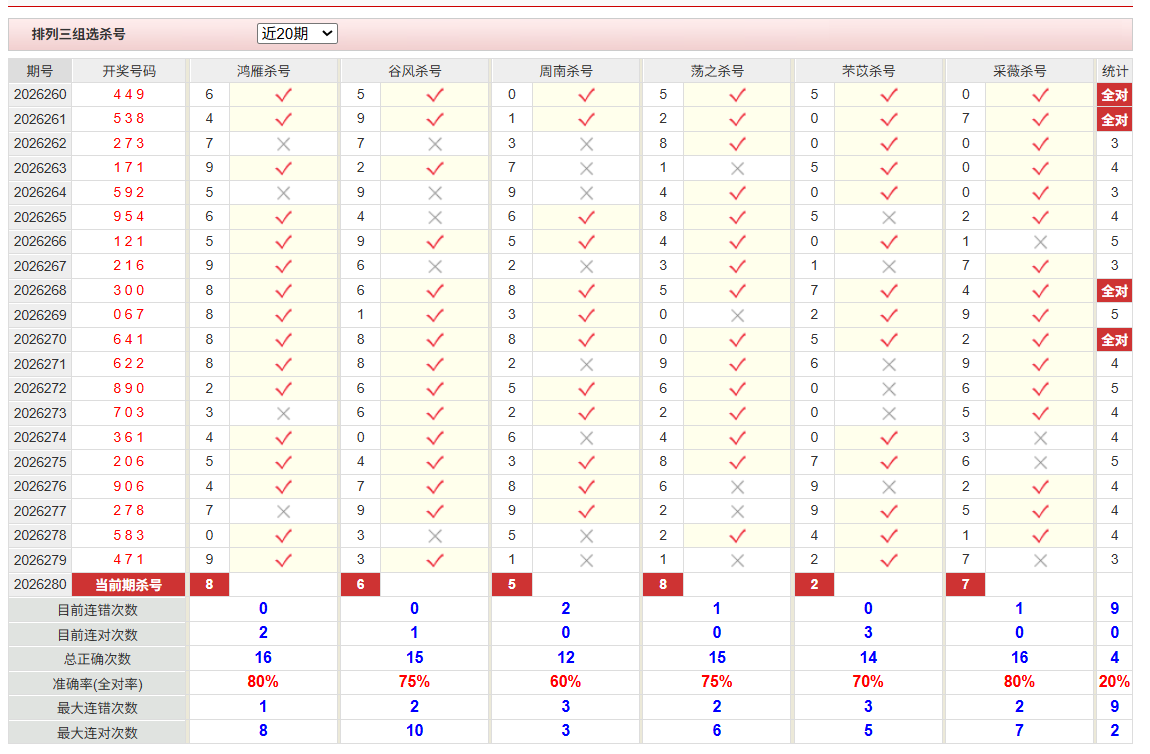Click 采薇杀号 cross mark in row 2026266
This screenshot has height=754, width=1150.
tap(1040, 241)
